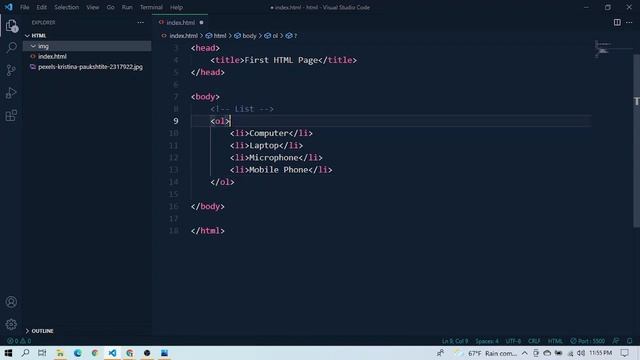Click the 11:55 PM taskbar clock
Viewport: 640px width, 360px height.
click(600, 353)
